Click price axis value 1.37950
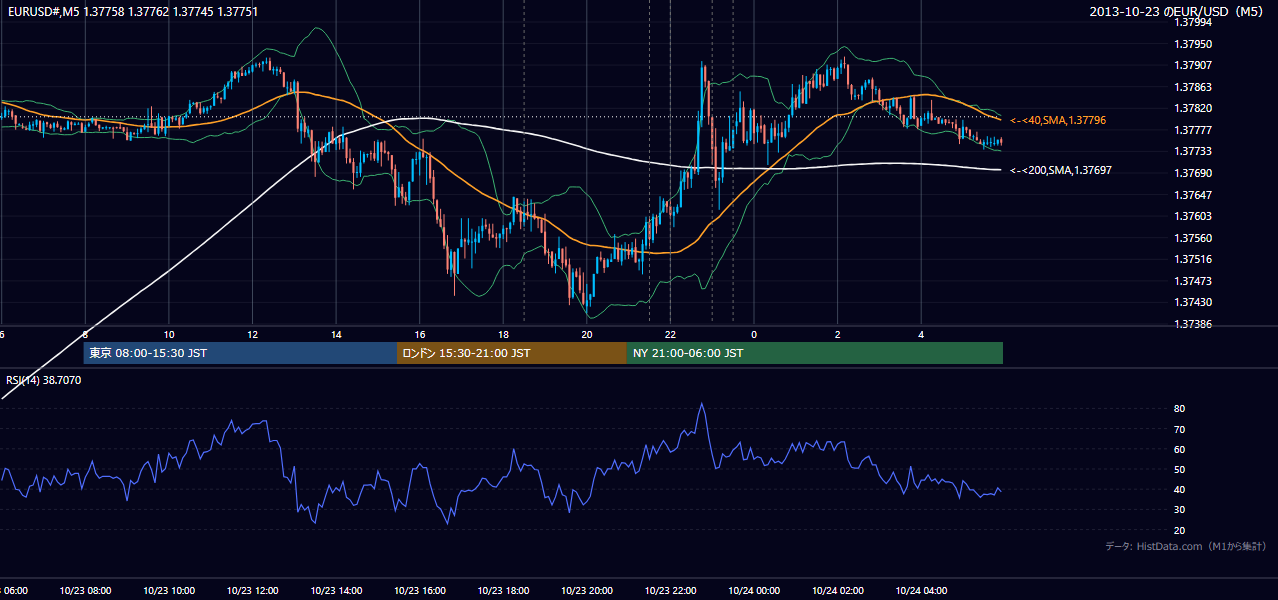 (1193, 44)
